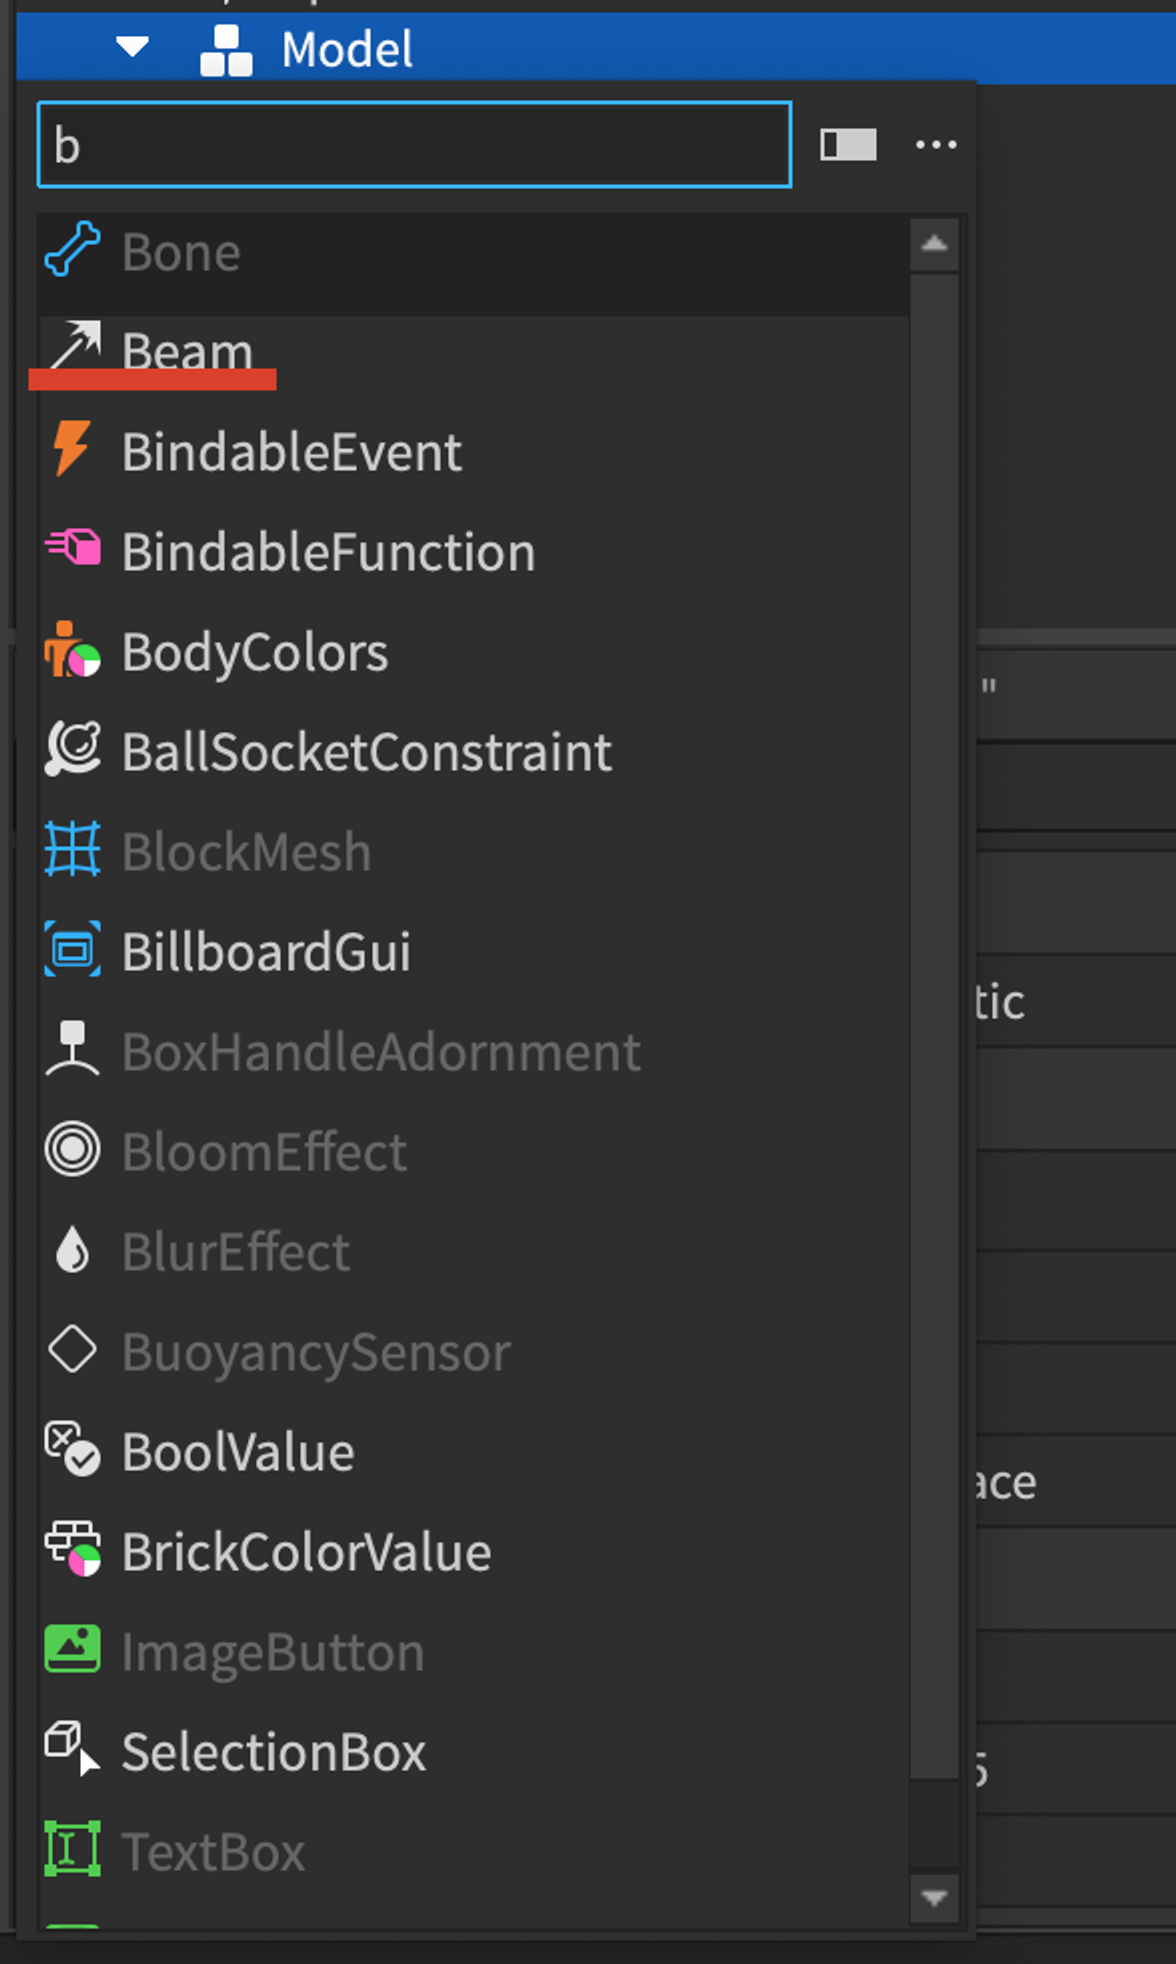Image resolution: width=1176 pixels, height=1964 pixels.
Task: Select the Beam arrow icon
Action: (76, 346)
